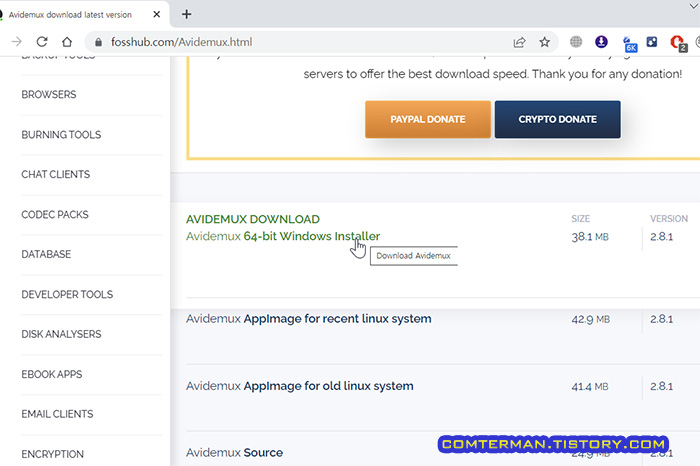The image size is (700, 466).
Task: Open the EBOOK APPS category
Action: pyautogui.click(x=52, y=374)
